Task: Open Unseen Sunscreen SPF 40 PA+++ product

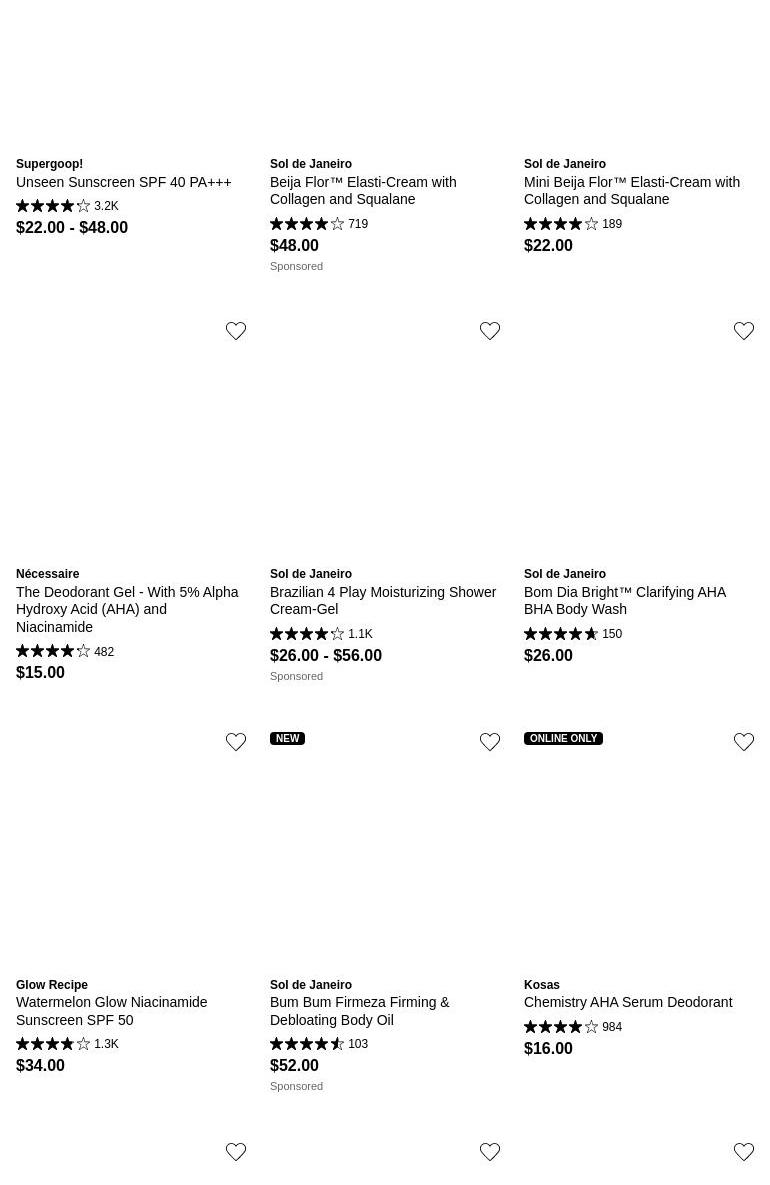Action: coord(124,182)
